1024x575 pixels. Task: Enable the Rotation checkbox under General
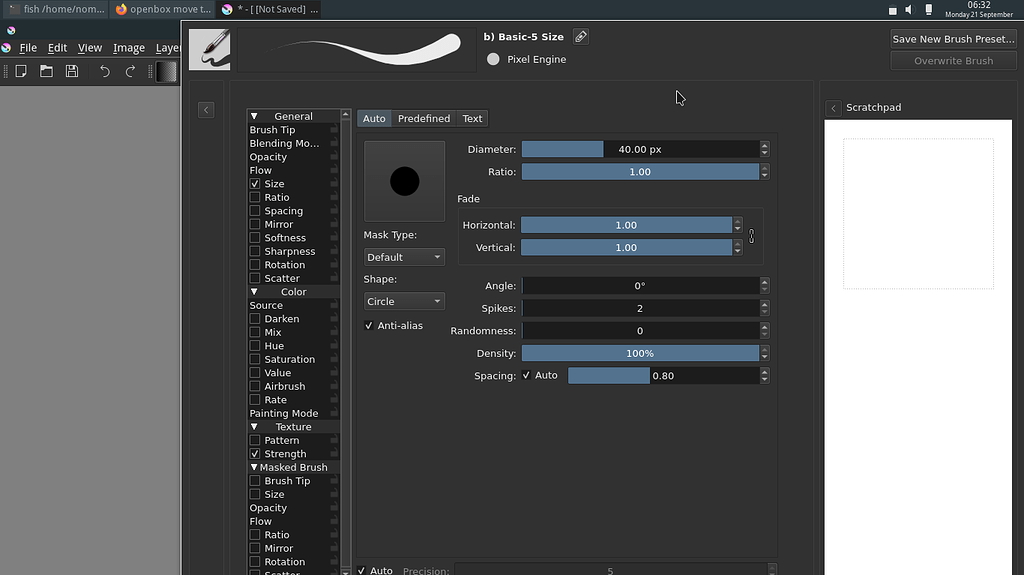tap(255, 265)
